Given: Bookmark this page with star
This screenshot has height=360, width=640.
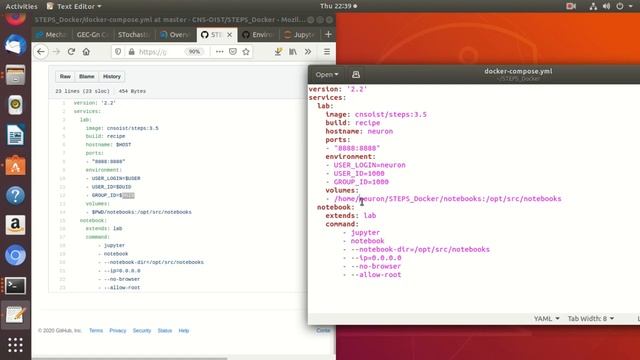Looking at the screenshot, I should tap(246, 52).
